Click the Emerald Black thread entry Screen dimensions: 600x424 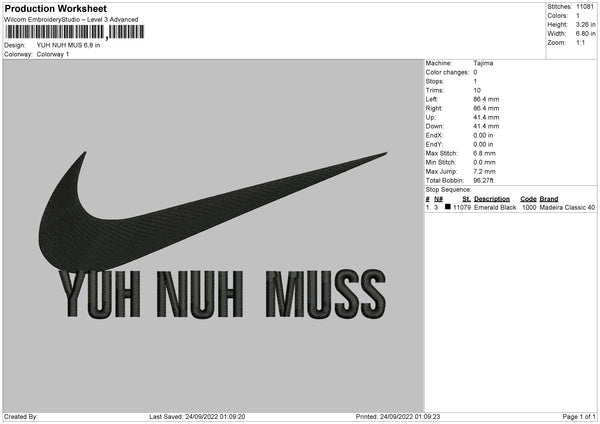[x=495, y=207]
